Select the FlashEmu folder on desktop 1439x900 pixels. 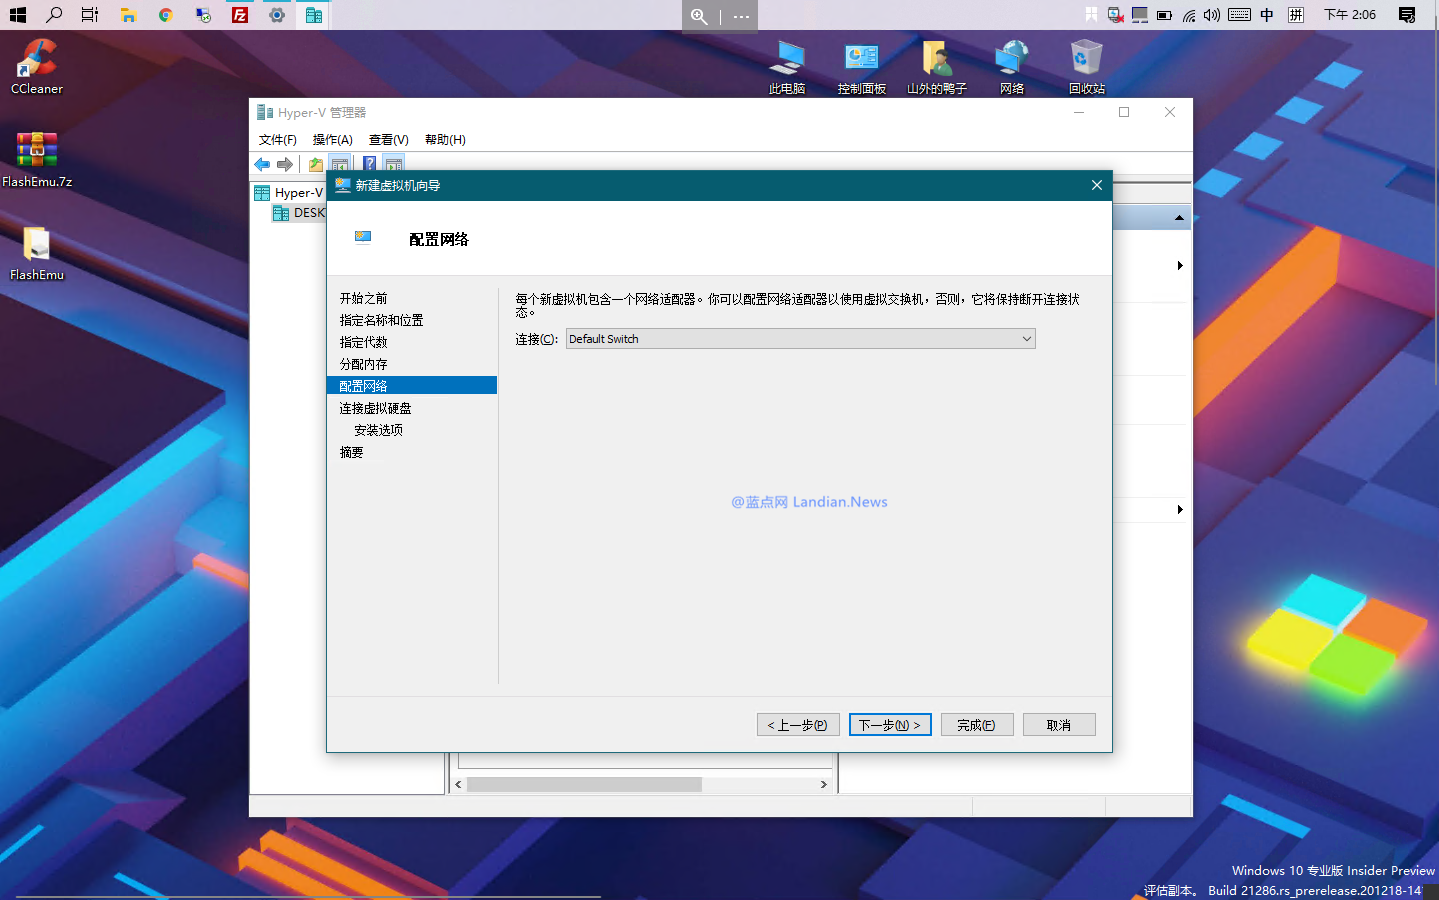click(37, 253)
